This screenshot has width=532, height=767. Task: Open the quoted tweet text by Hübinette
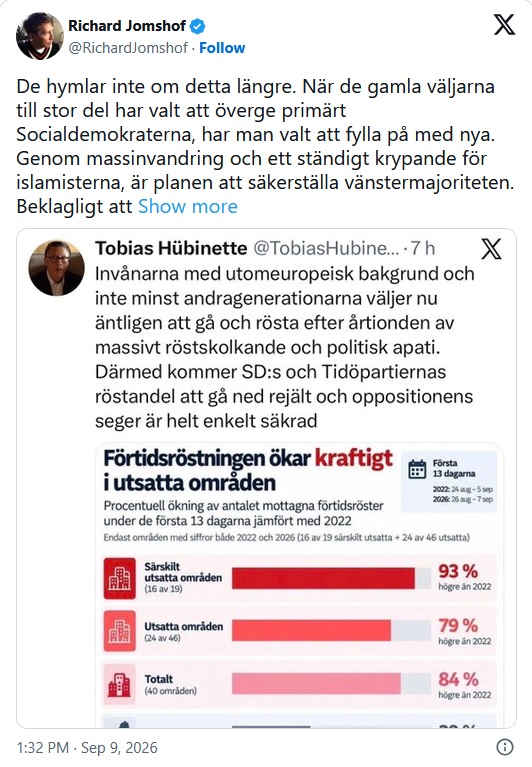(x=285, y=347)
